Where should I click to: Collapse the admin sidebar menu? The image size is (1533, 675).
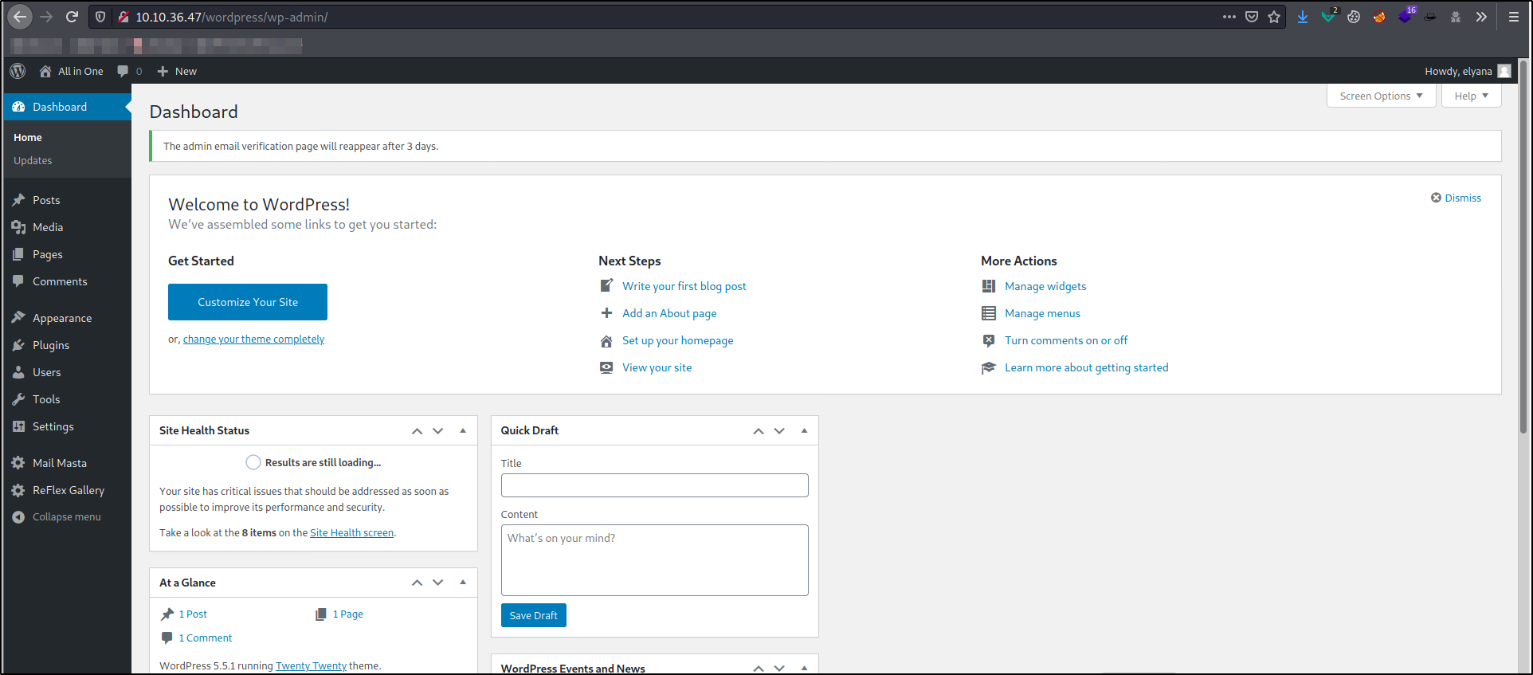tap(57, 517)
